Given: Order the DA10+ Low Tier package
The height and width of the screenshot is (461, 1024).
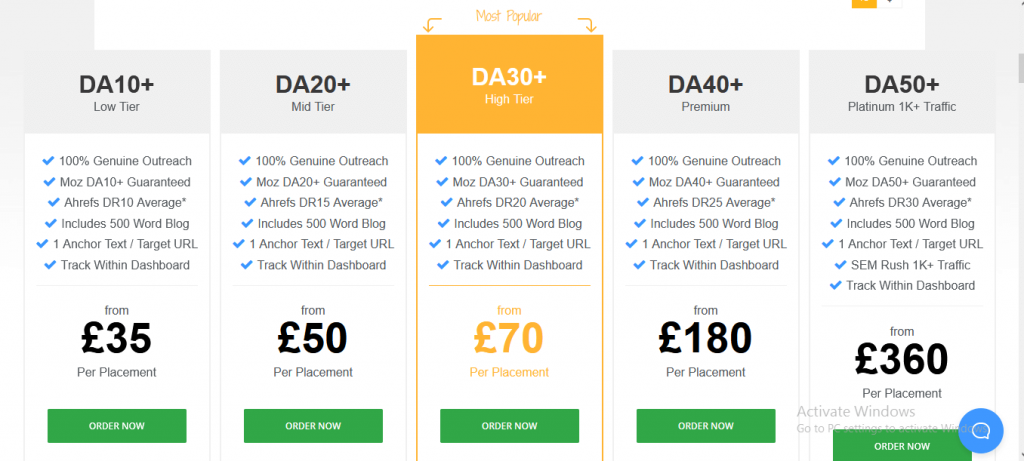Looking at the screenshot, I should [117, 426].
